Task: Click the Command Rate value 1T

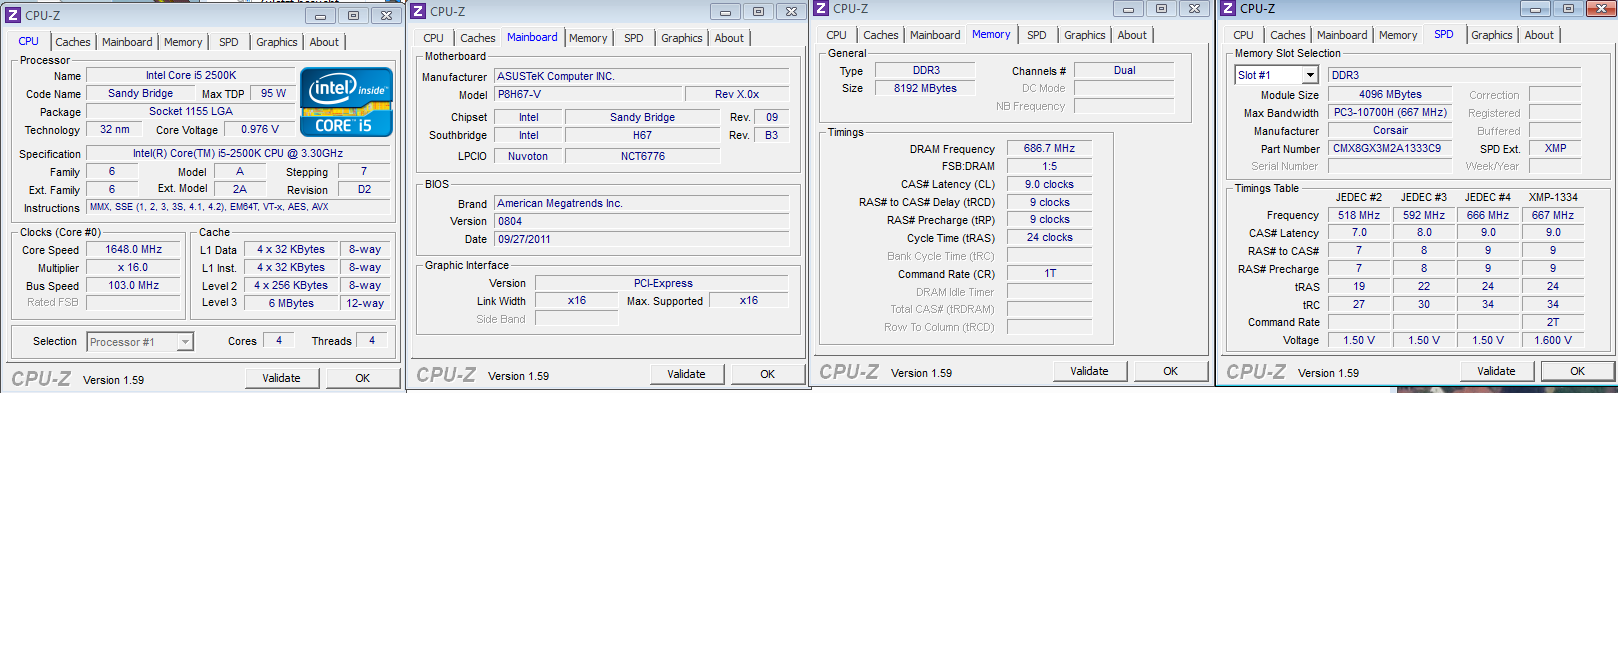Action: (x=1049, y=273)
